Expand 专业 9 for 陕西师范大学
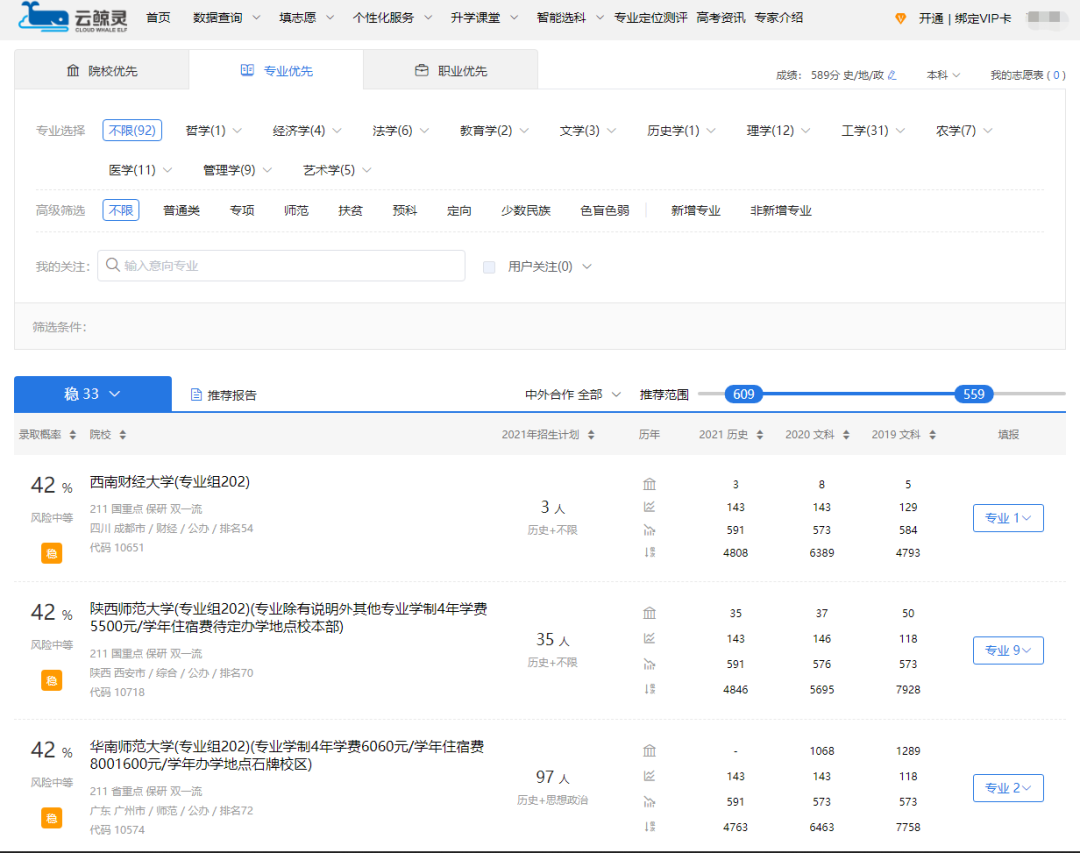The image size is (1080, 853). [1008, 650]
